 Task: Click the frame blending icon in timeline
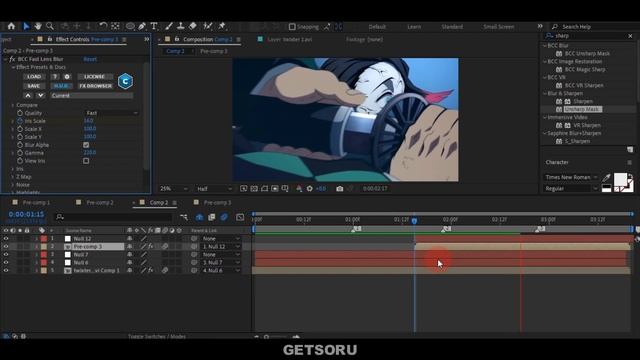point(211,217)
